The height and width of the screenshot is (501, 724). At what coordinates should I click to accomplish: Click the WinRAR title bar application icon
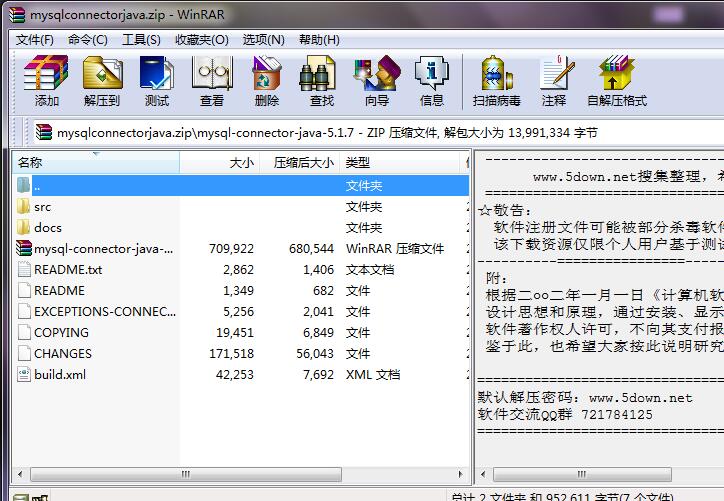(x=17, y=15)
